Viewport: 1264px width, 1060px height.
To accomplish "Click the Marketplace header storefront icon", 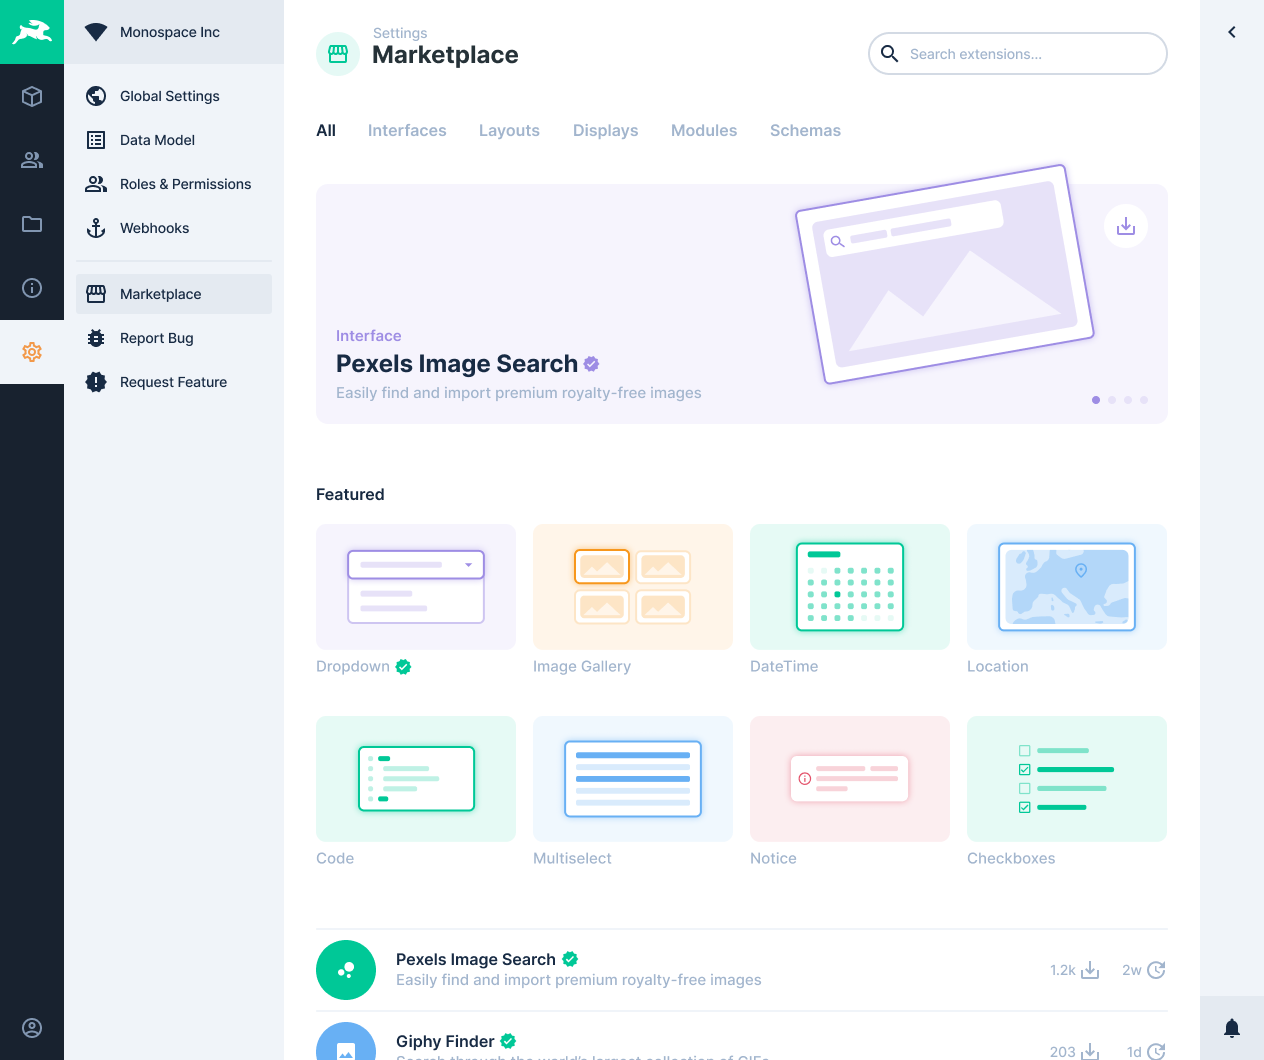I will [338, 54].
